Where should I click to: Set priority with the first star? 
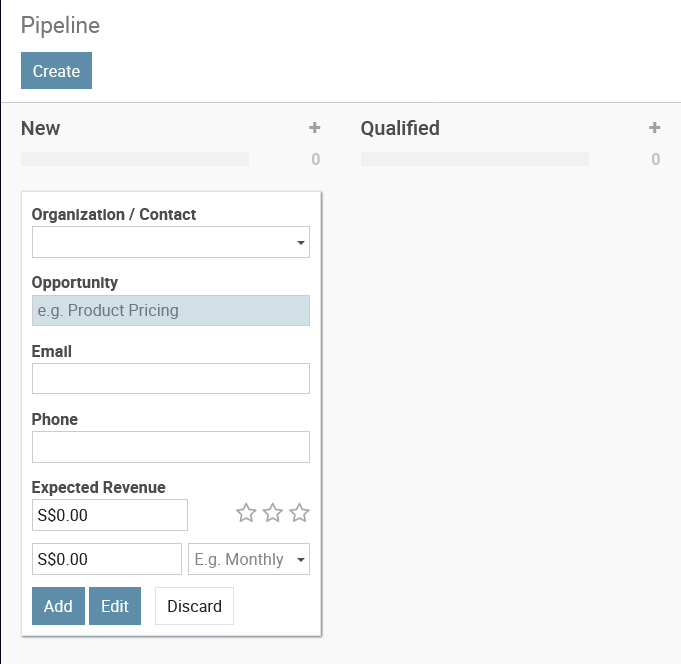246,513
